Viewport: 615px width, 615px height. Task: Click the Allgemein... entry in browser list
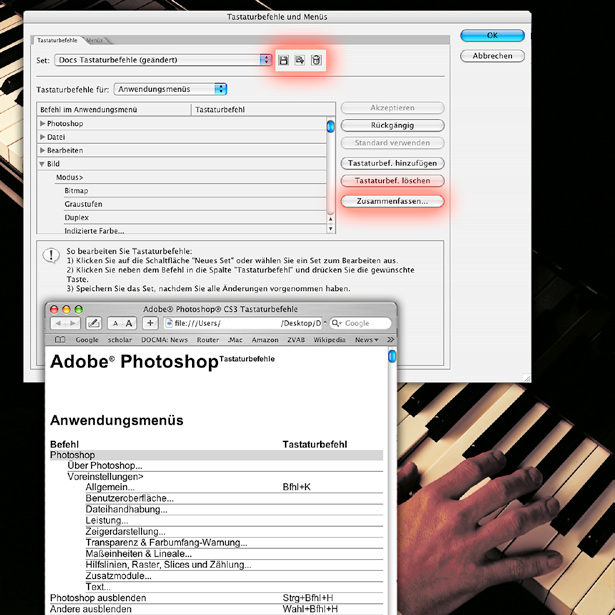coord(110,487)
